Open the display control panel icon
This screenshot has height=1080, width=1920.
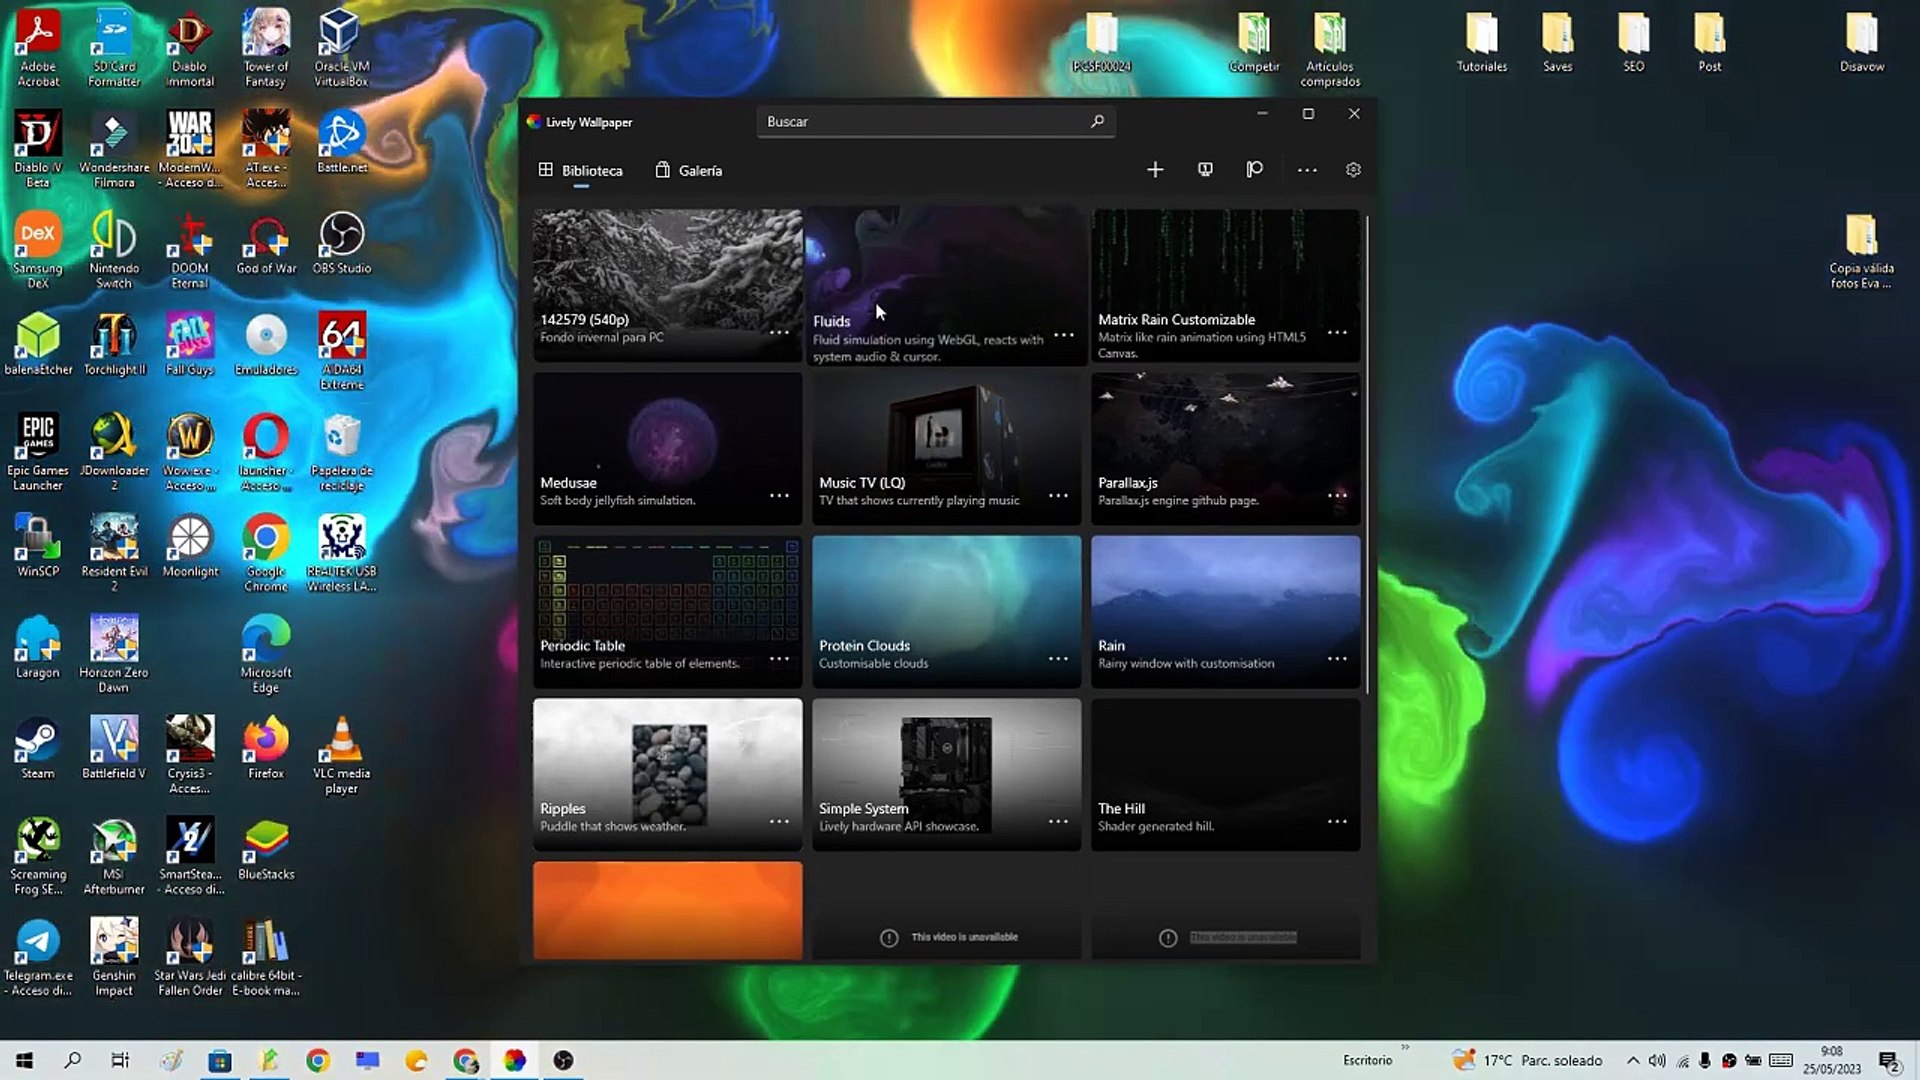tap(1205, 170)
